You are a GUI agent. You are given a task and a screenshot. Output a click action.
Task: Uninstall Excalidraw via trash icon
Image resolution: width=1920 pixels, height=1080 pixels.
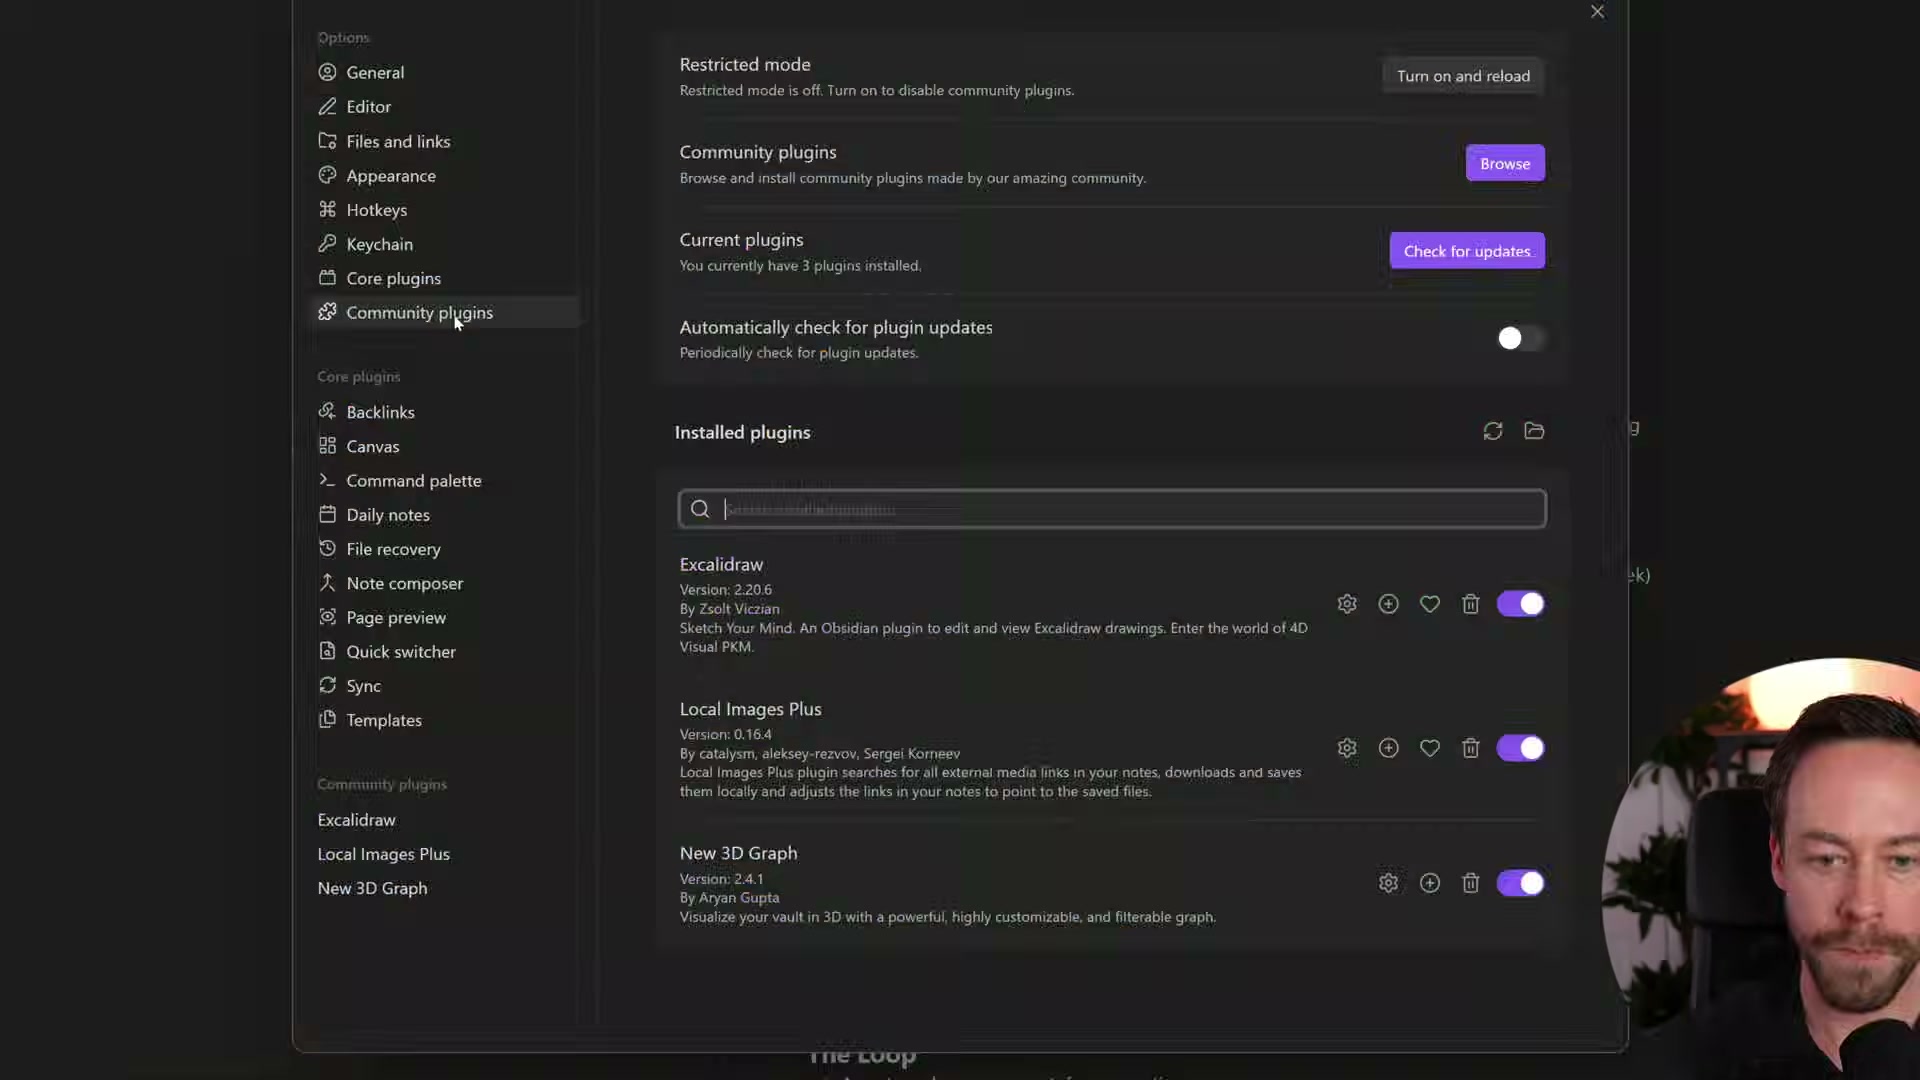pyautogui.click(x=1470, y=604)
